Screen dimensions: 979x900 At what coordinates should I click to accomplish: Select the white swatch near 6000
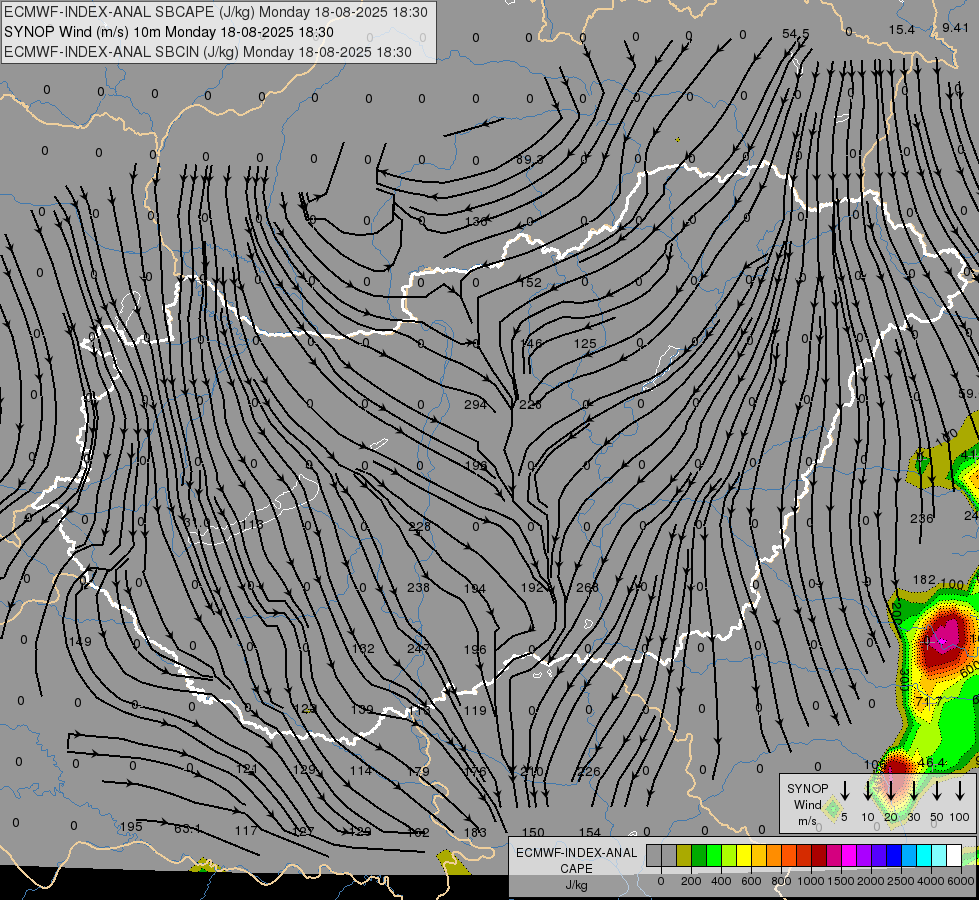pyautogui.click(x=954, y=855)
